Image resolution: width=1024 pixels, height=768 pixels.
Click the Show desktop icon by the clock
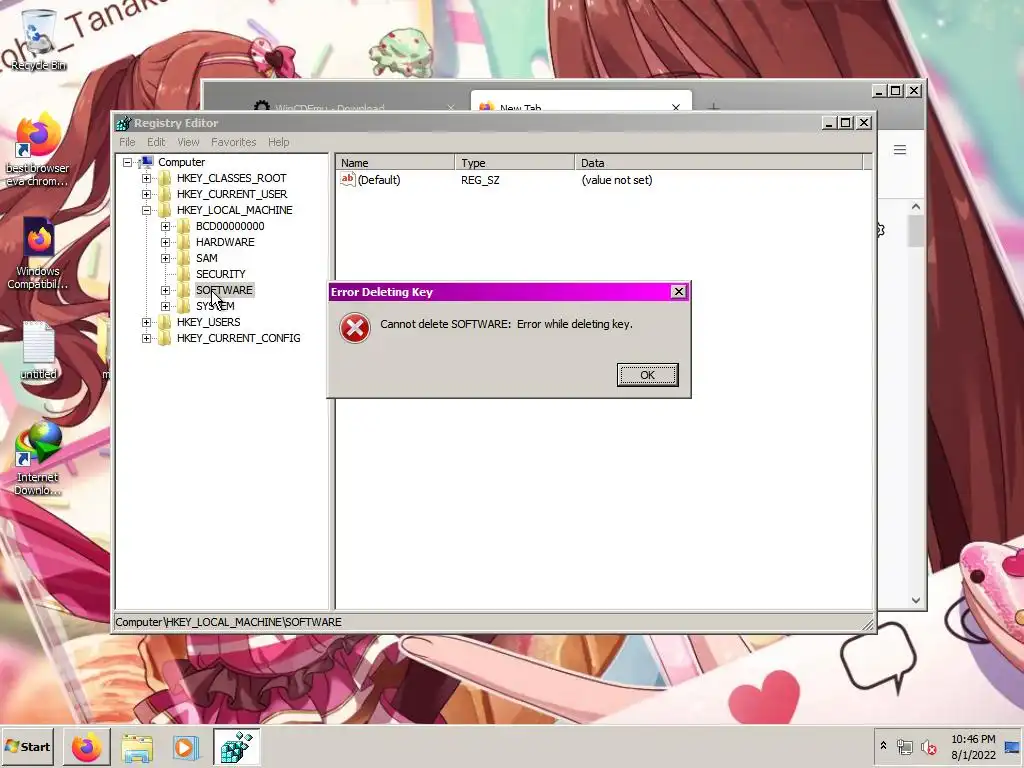(x=1013, y=747)
